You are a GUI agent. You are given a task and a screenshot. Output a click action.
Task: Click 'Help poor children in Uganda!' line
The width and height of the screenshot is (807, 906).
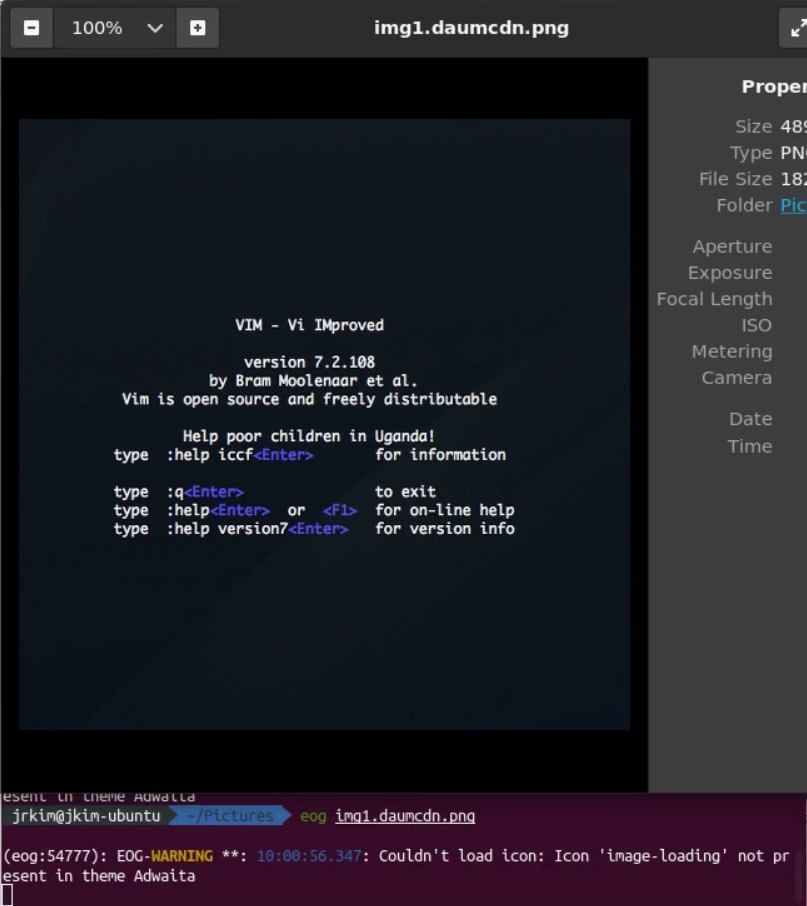click(309, 436)
